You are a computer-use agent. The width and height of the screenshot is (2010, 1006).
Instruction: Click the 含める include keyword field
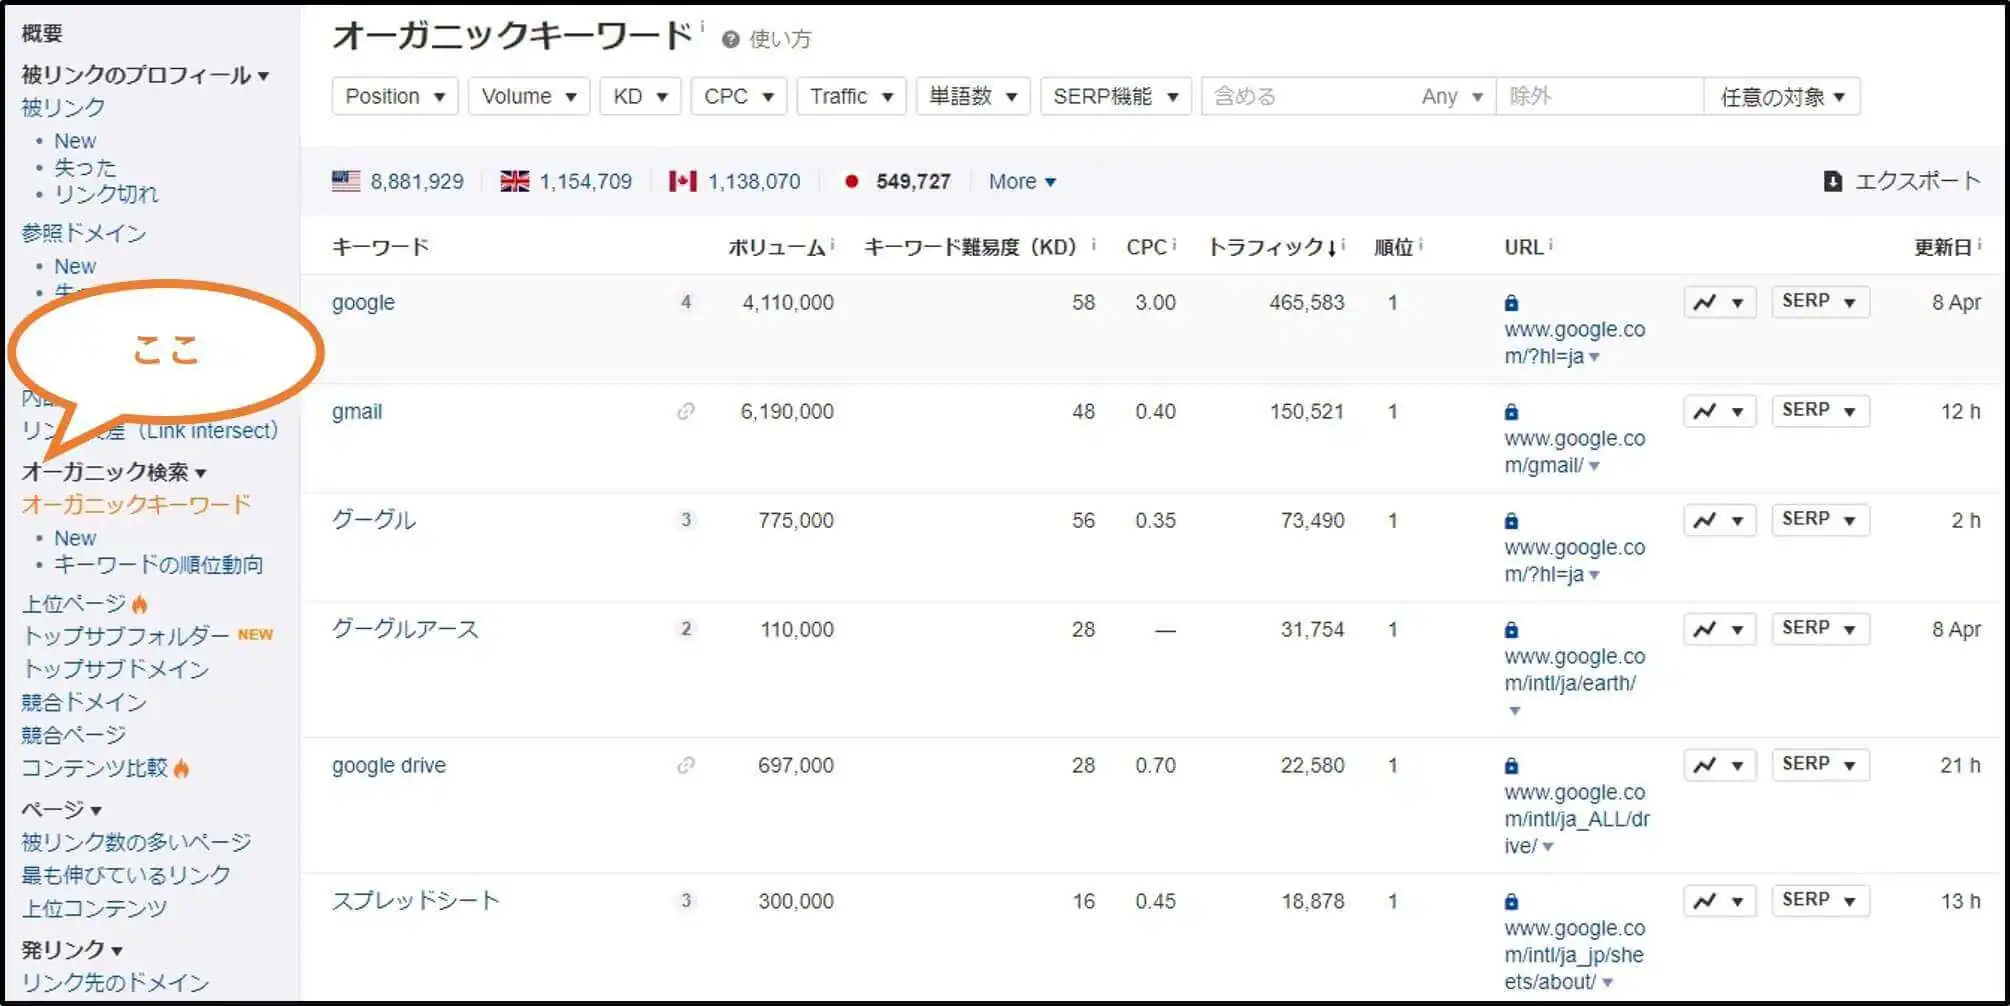pos(1308,96)
